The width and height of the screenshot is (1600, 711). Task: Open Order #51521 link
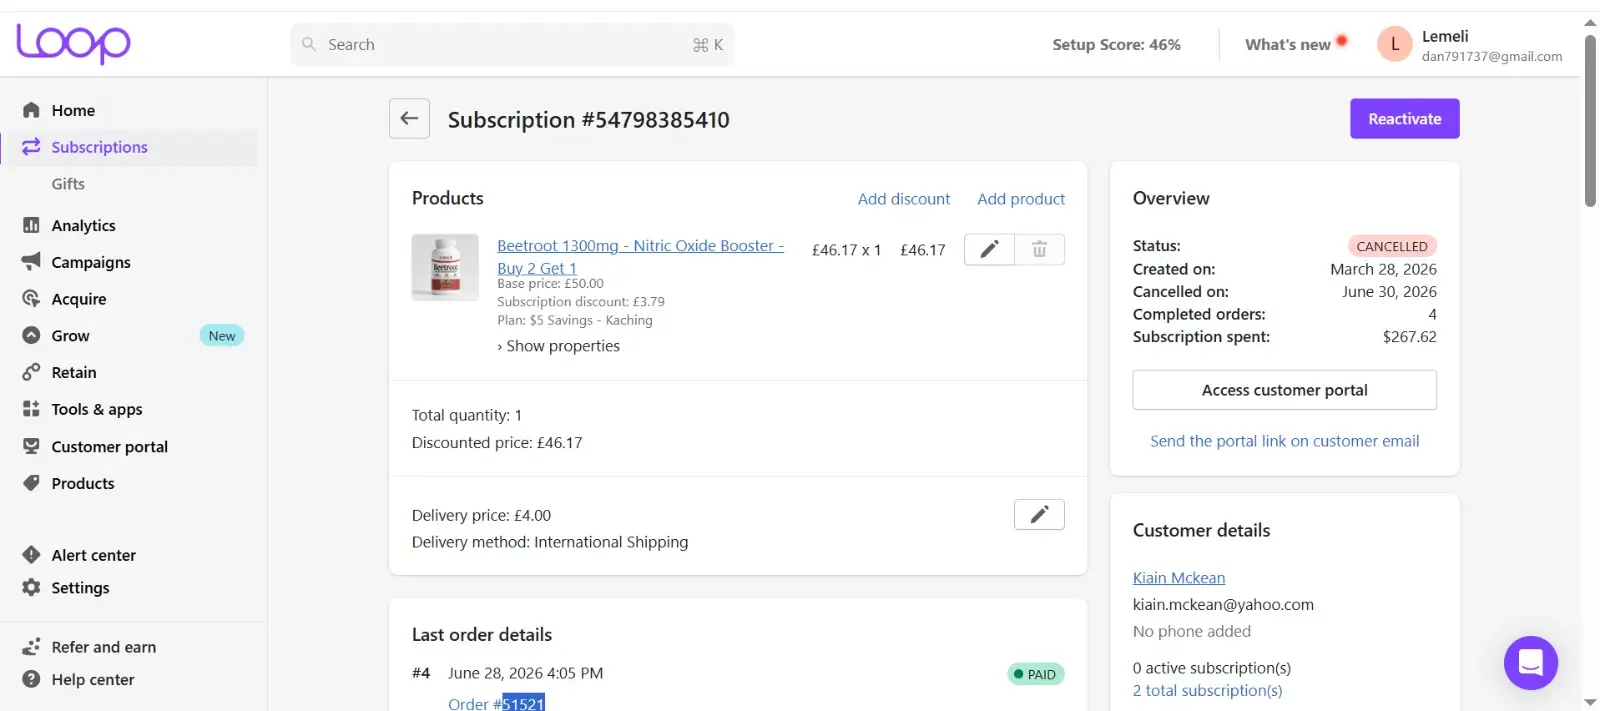point(496,703)
